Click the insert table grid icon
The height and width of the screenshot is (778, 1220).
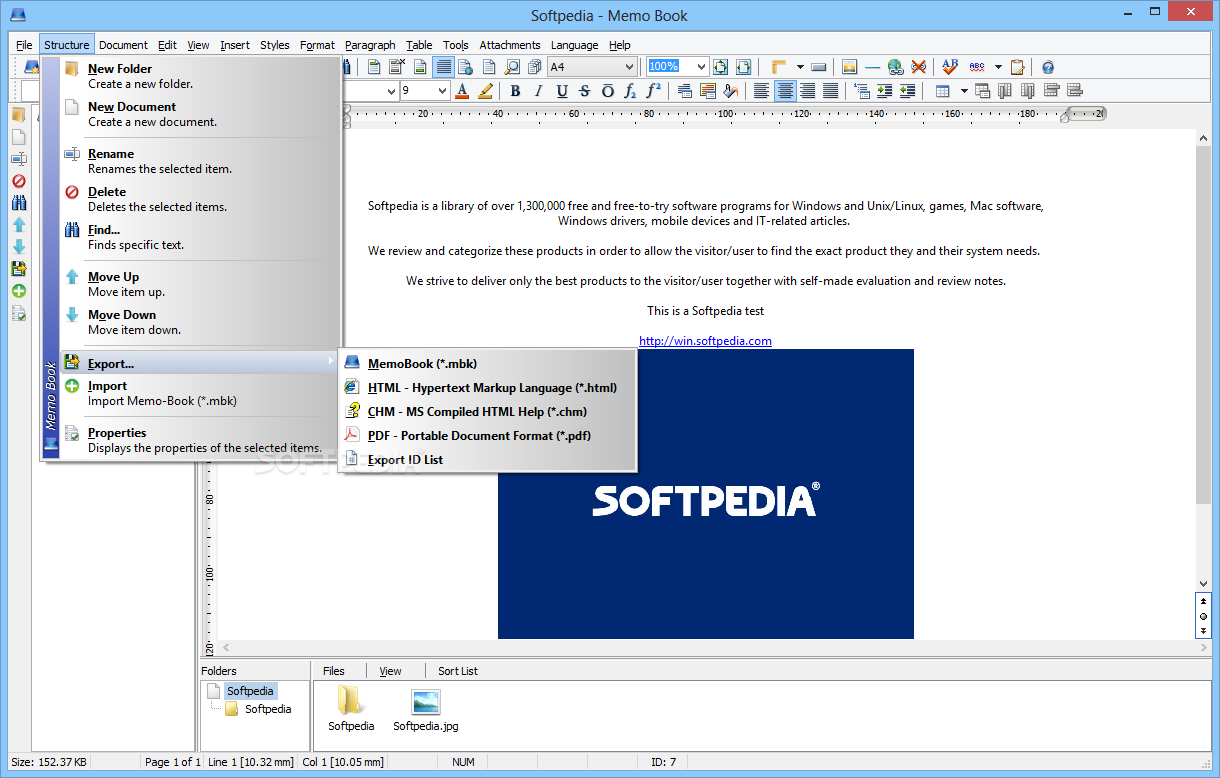942,91
